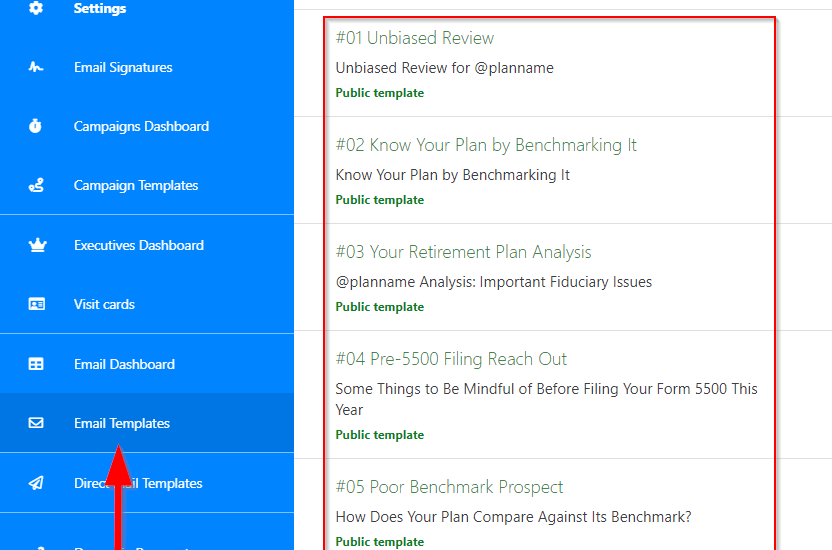Select Campaign Templates in the sidebar
832x550 pixels.
[x=136, y=186]
